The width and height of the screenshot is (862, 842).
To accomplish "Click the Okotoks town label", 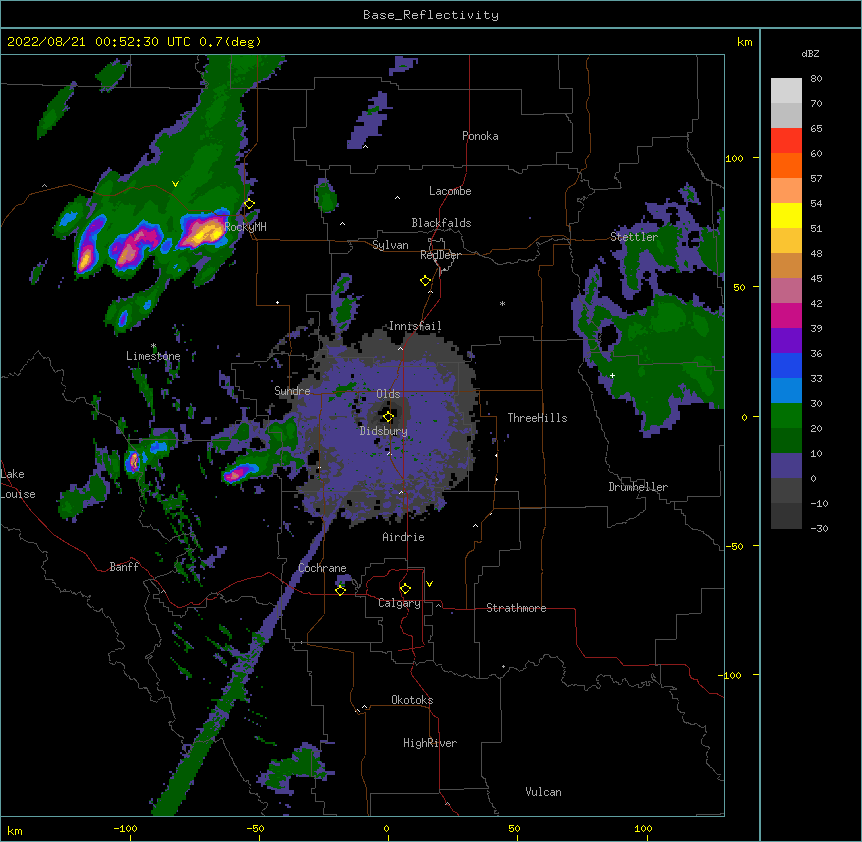I will [412, 700].
